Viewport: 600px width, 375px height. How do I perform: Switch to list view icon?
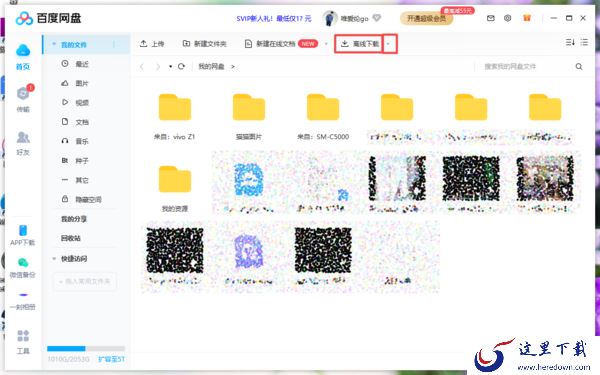point(584,42)
